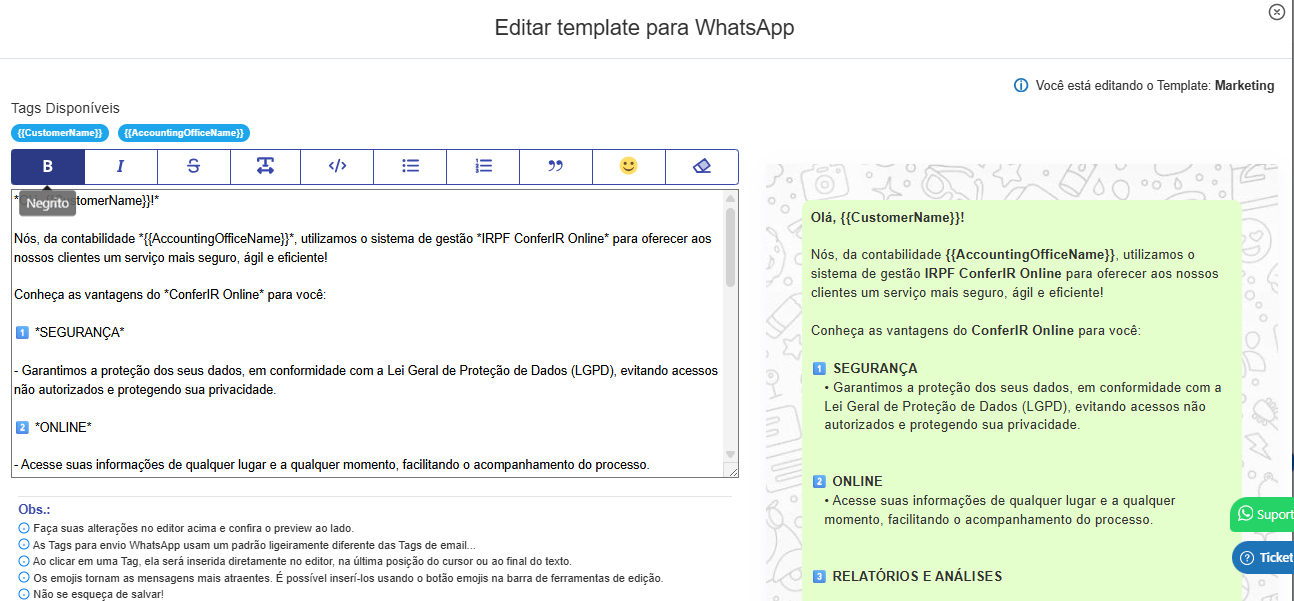This screenshot has height=601, width=1294.
Task: Insert the {{AccountingOfficeName}} tag
Action: point(184,132)
